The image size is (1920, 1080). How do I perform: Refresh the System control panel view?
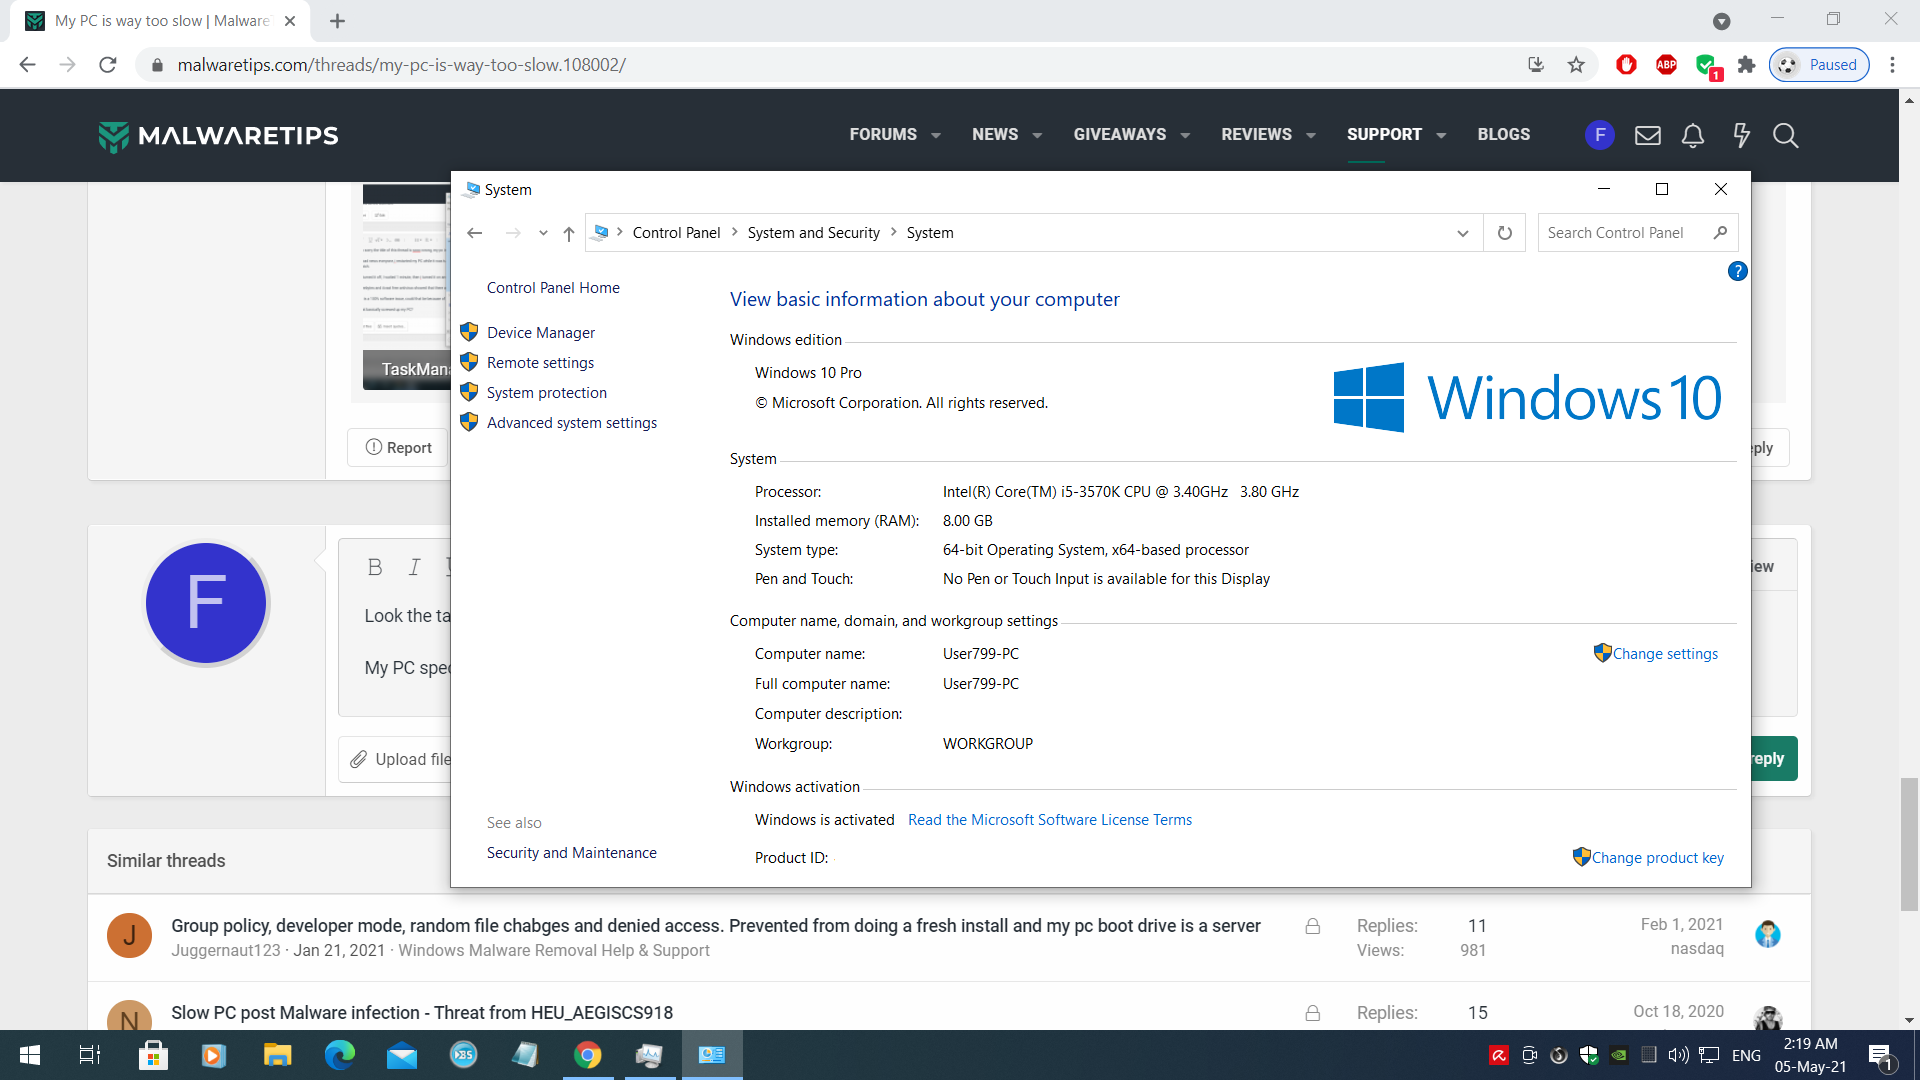1504,233
